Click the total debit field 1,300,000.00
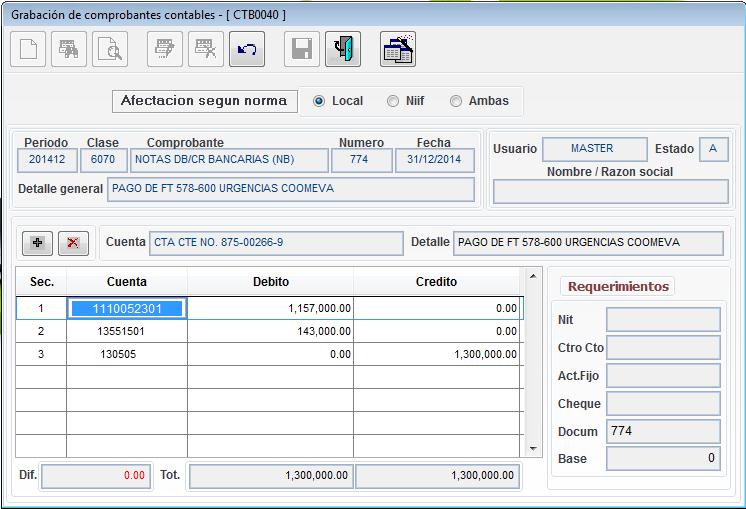 click(x=271, y=476)
